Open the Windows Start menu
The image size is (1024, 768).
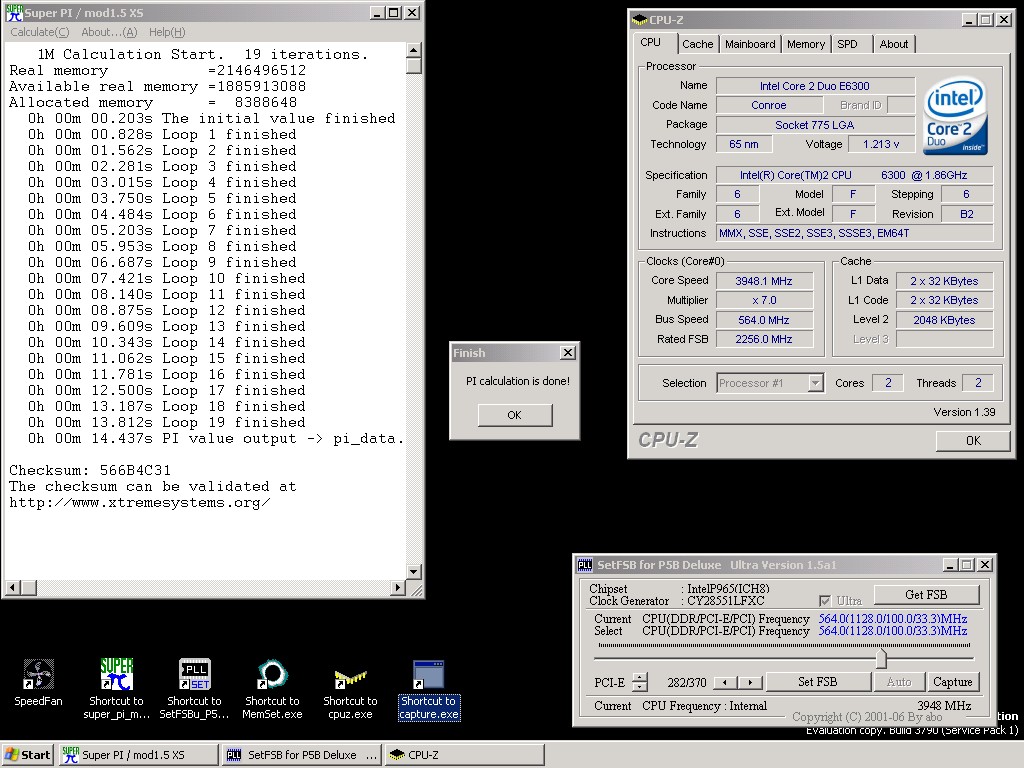[27, 755]
